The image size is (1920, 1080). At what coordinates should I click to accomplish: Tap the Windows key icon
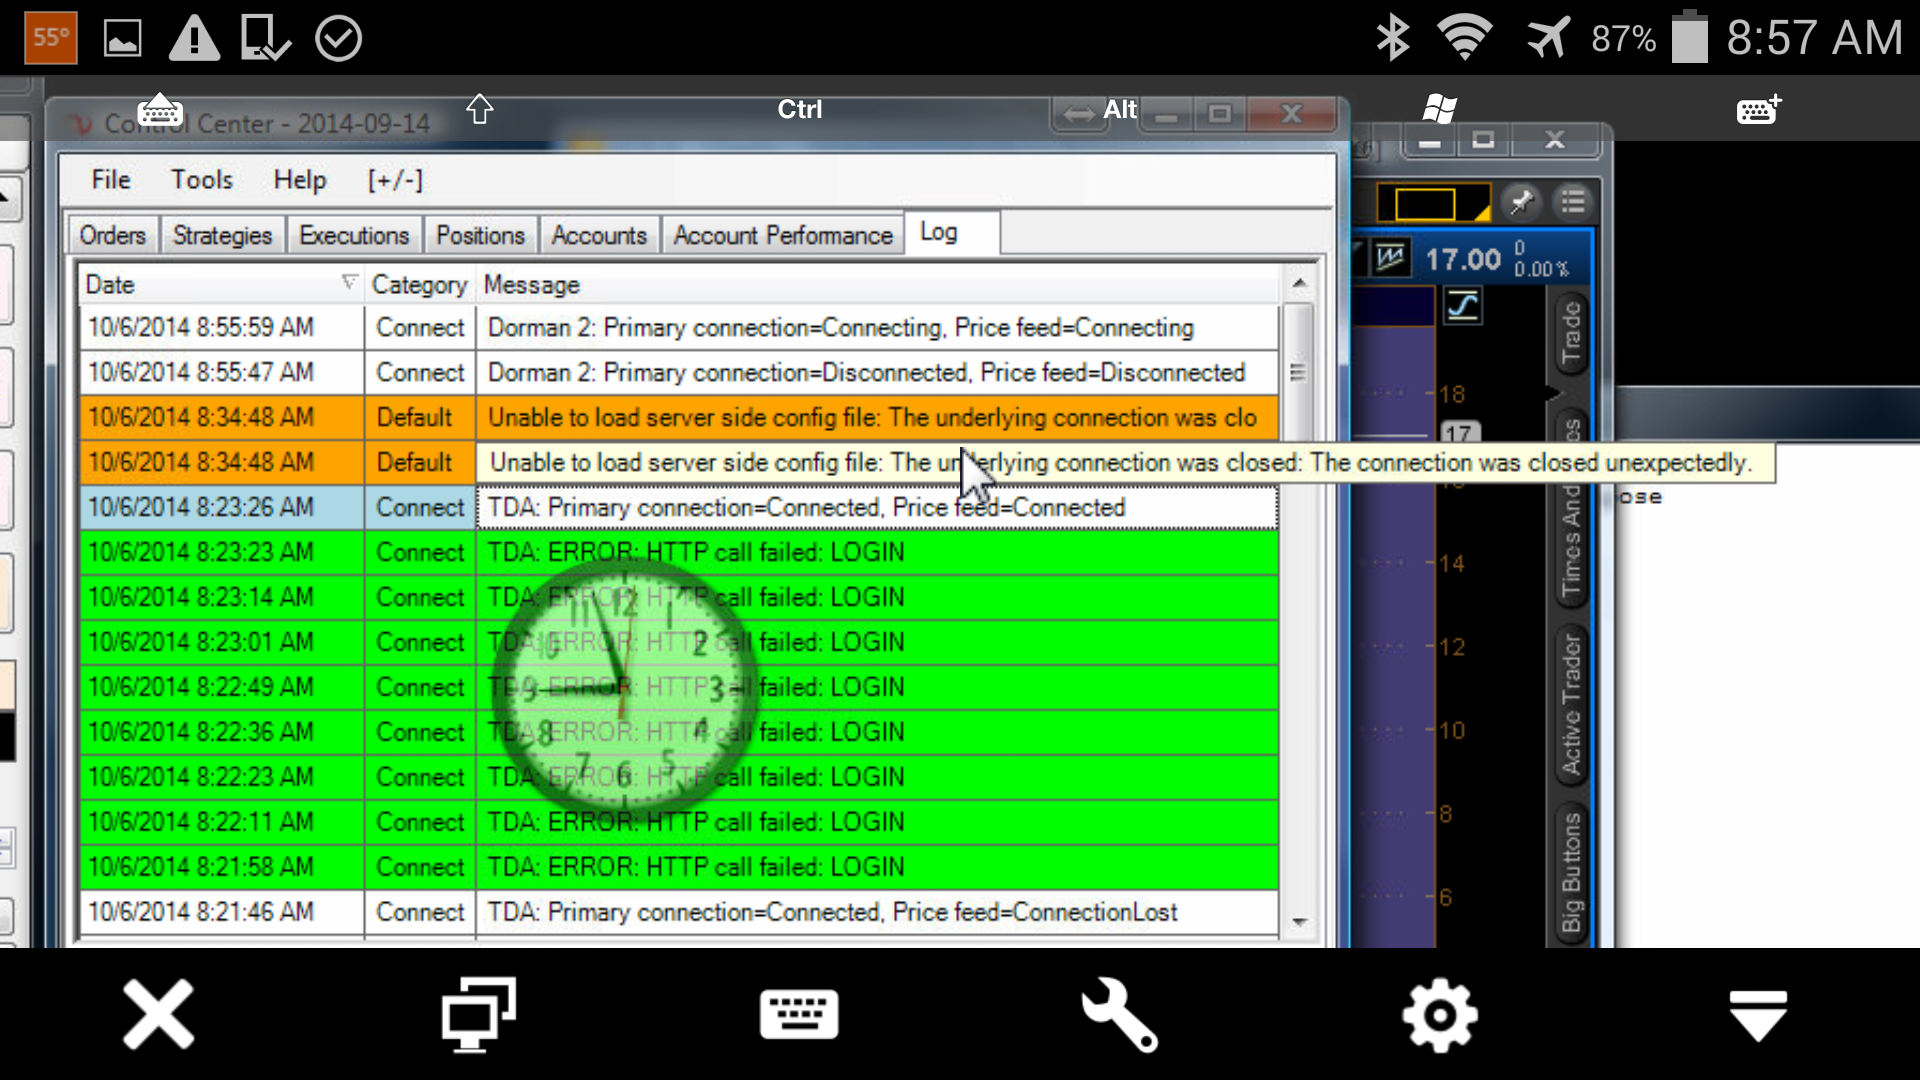[x=1439, y=109]
